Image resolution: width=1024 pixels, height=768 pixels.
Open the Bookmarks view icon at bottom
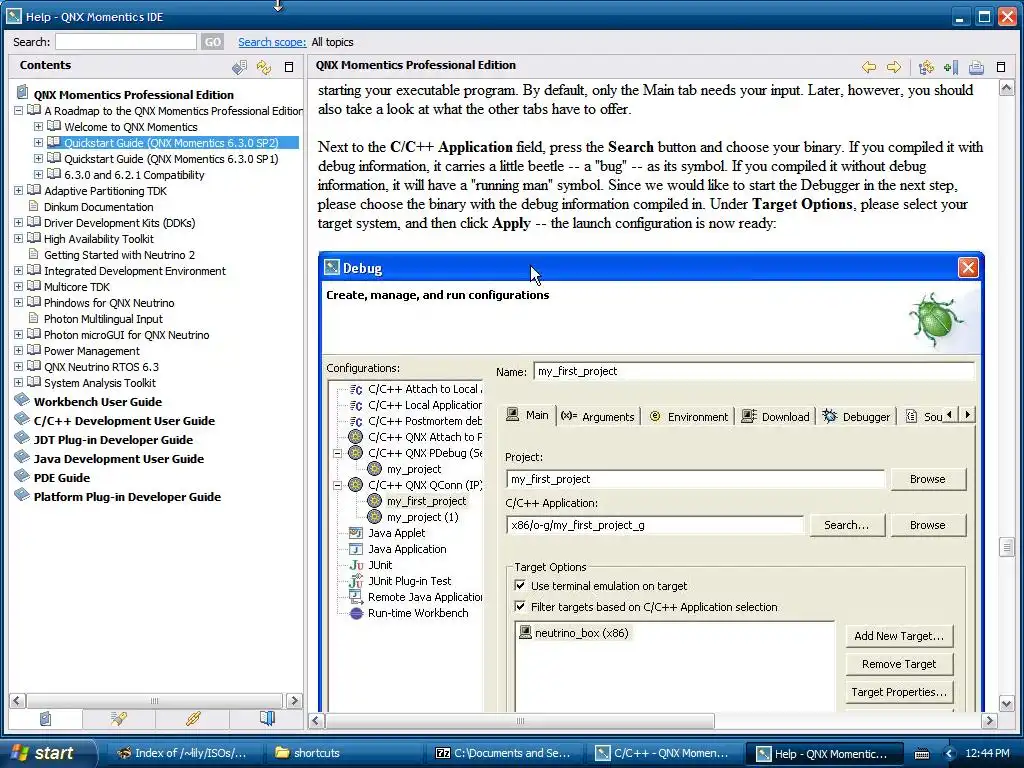pyautogui.click(x=266, y=718)
